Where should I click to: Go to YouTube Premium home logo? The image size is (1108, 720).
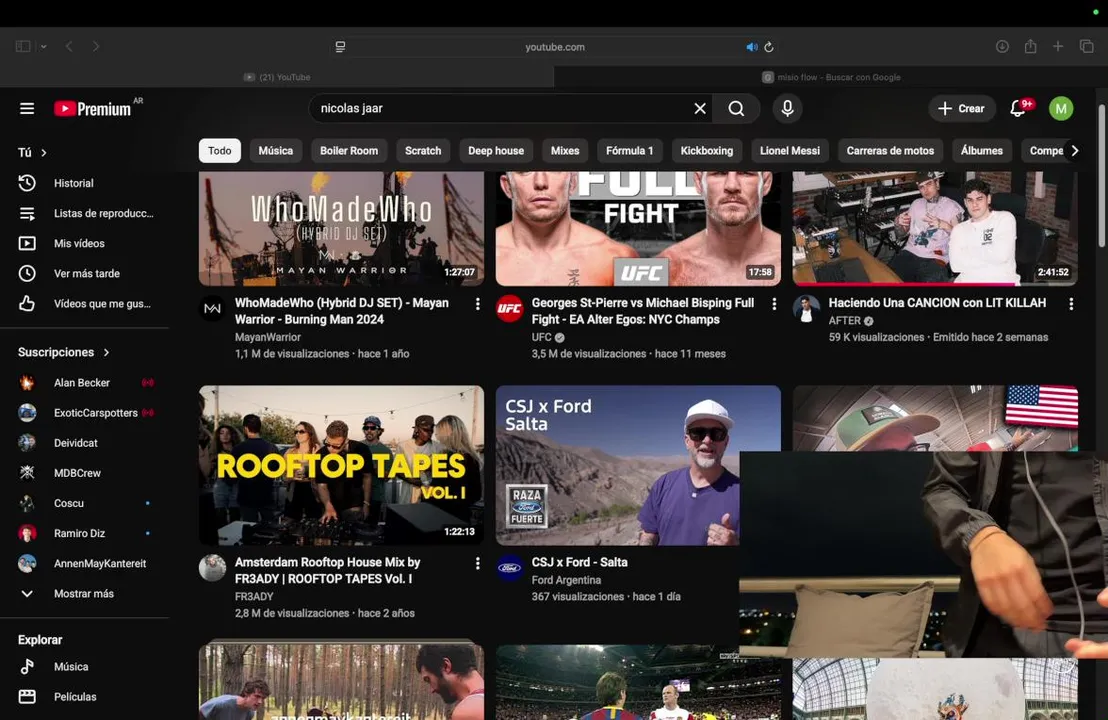pos(93,109)
